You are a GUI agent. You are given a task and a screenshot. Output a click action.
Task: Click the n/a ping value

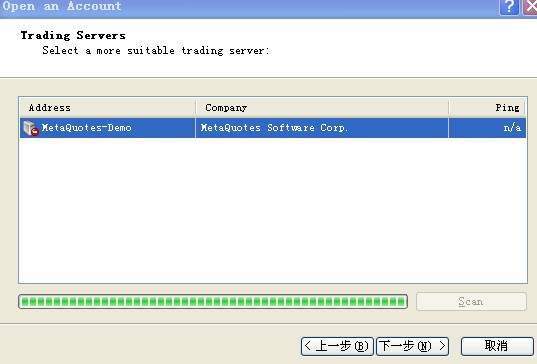tap(512, 128)
